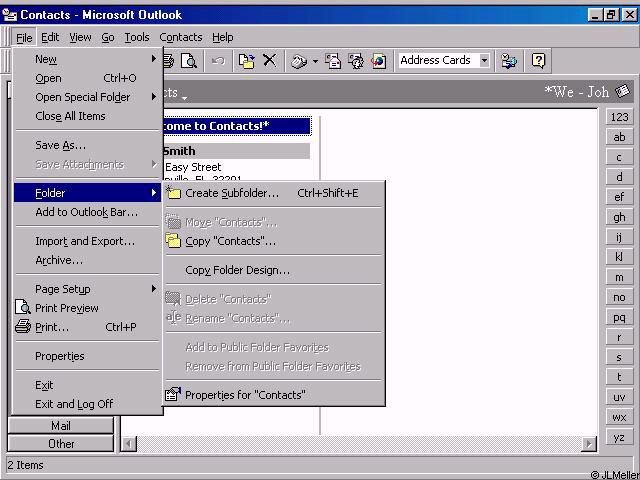Open the File menu
This screenshot has height=480, width=640.
(x=24, y=38)
